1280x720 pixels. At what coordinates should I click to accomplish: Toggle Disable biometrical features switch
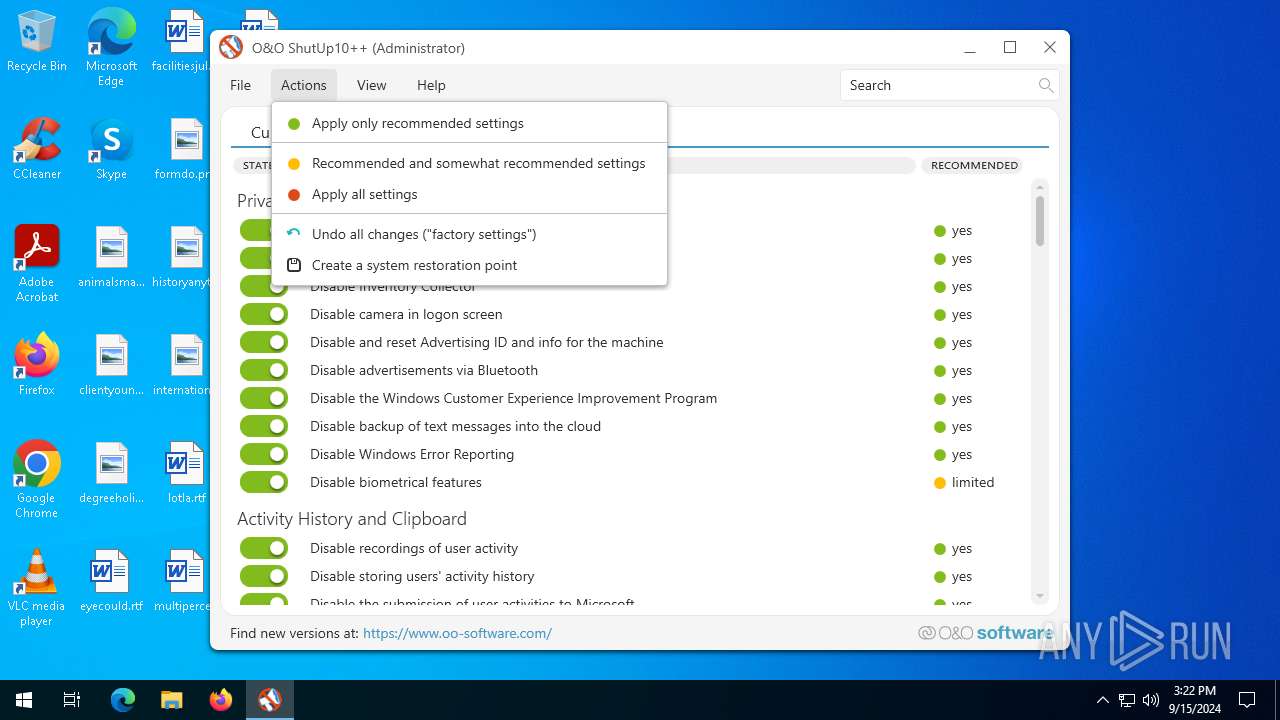(x=264, y=482)
